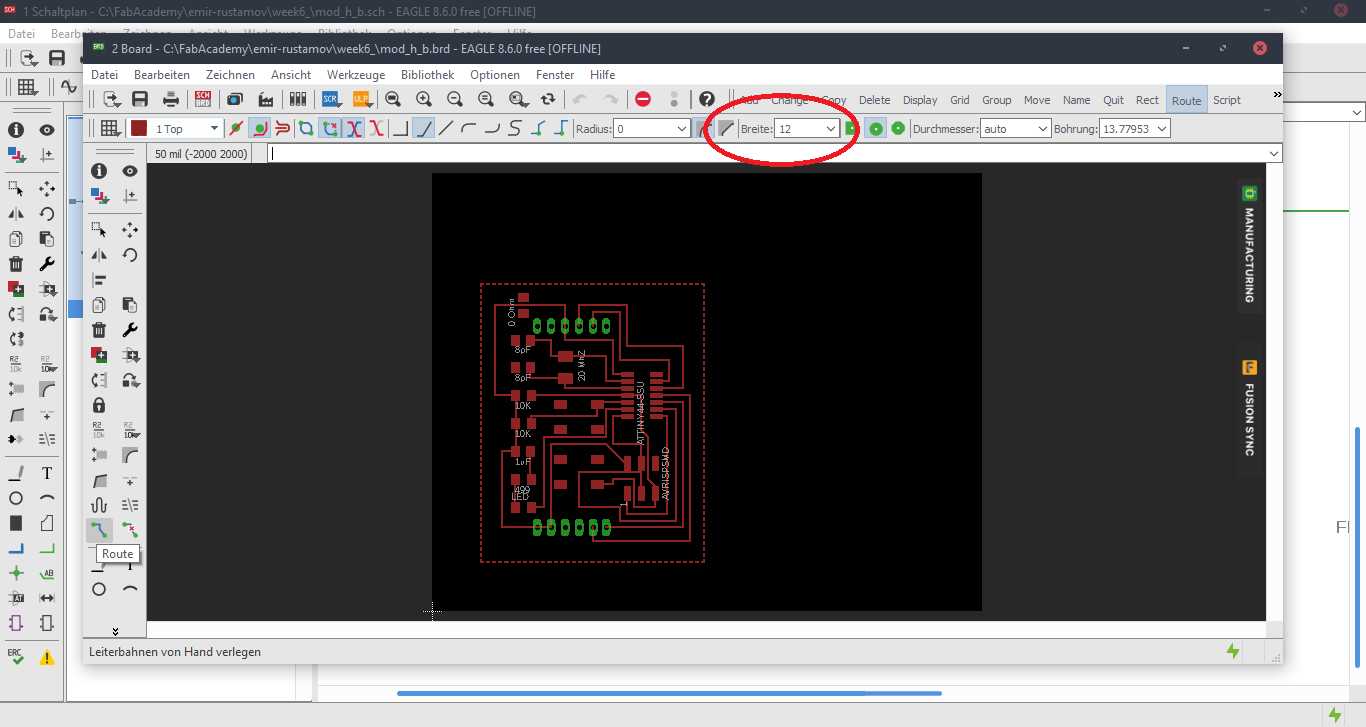The width and height of the screenshot is (1366, 727).
Task: Click the red Stop command icon
Action: pos(643,99)
